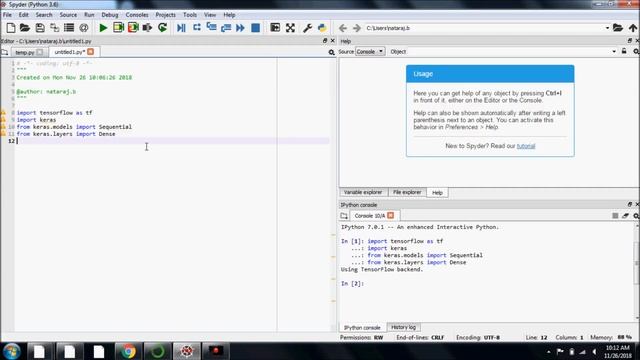Open PYTHONPATH manager python icon
640x360 pixels.
pyautogui.click(x=322, y=28)
